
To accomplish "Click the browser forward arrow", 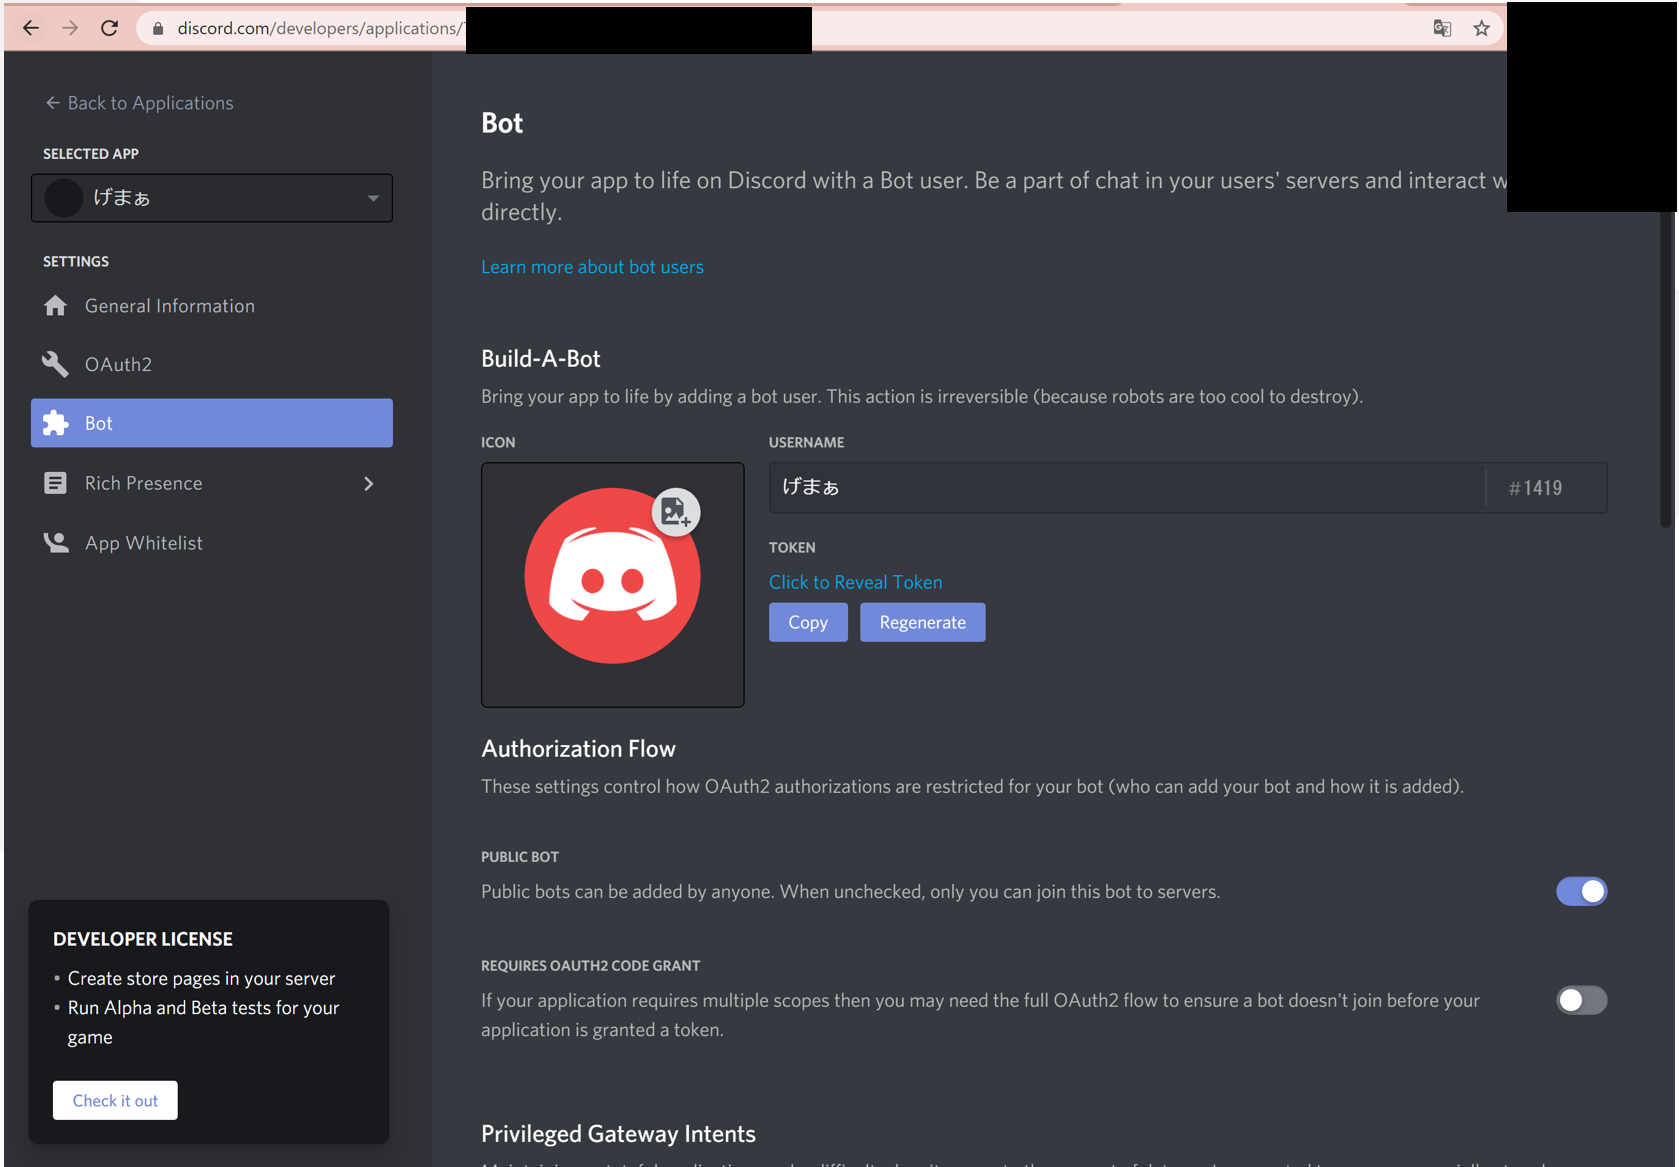I will [x=70, y=28].
